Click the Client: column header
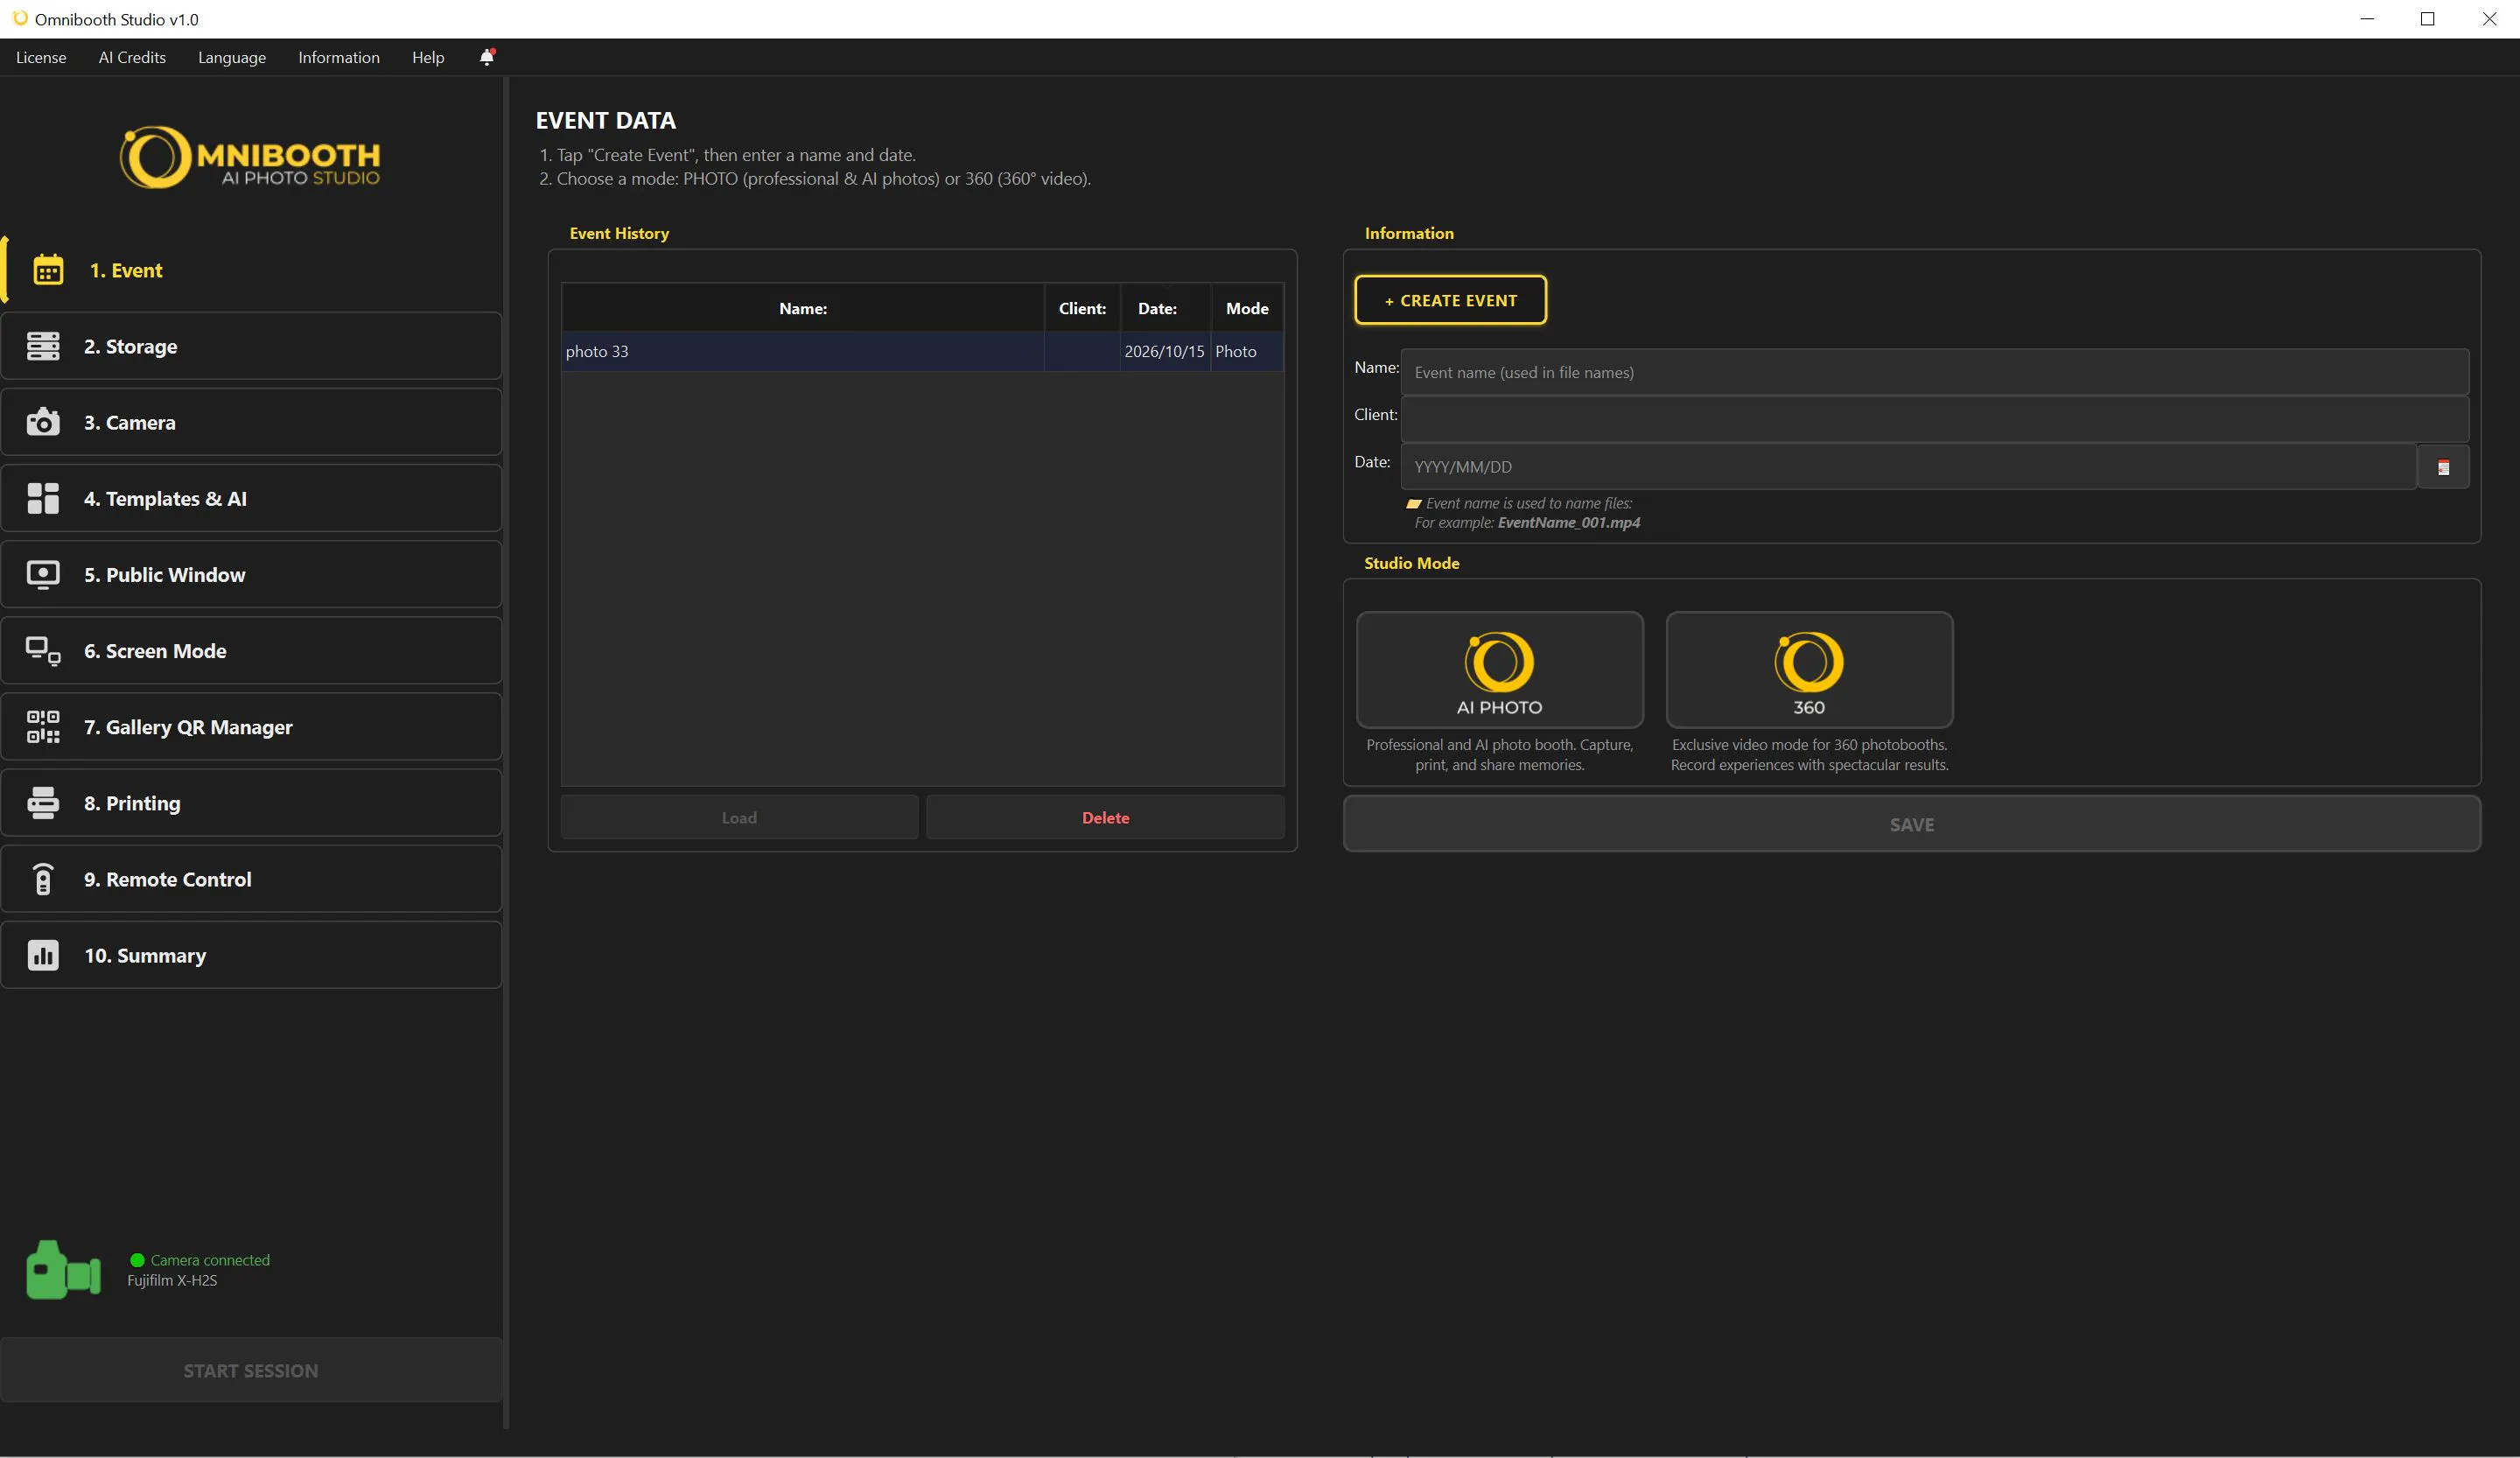The height and width of the screenshot is (1458, 2520). tap(1082, 308)
